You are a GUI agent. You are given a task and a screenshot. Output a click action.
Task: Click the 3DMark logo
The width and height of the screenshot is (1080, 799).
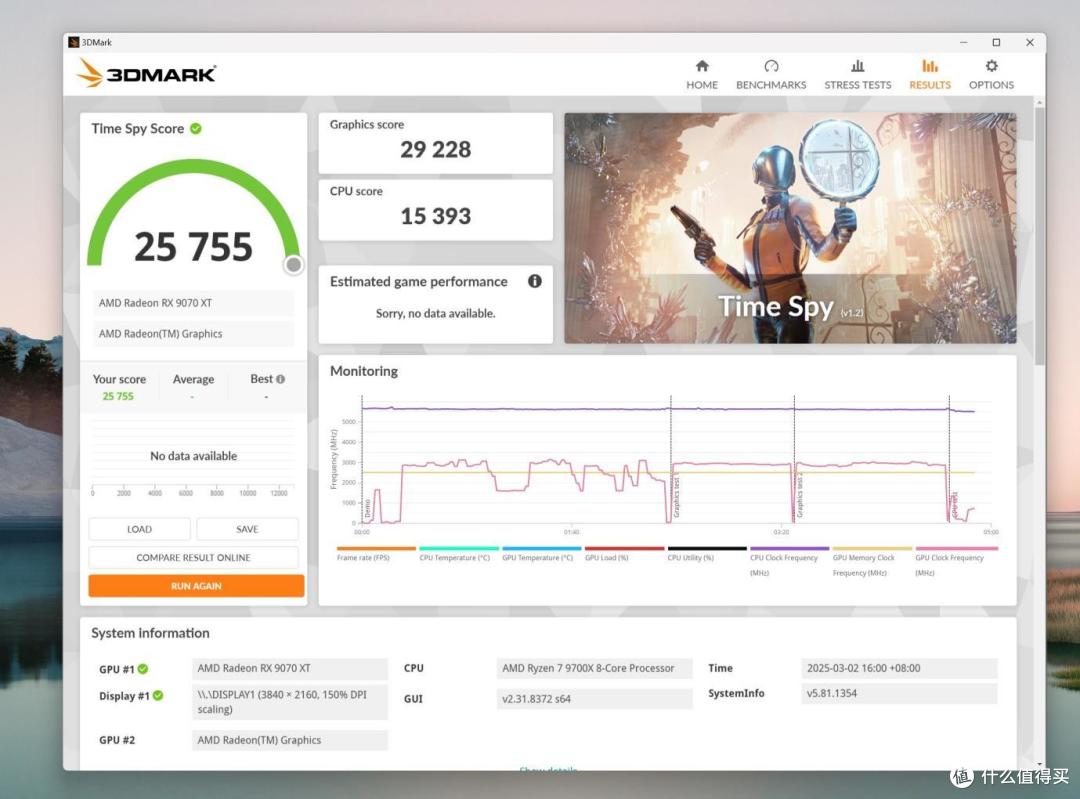pyautogui.click(x=146, y=73)
